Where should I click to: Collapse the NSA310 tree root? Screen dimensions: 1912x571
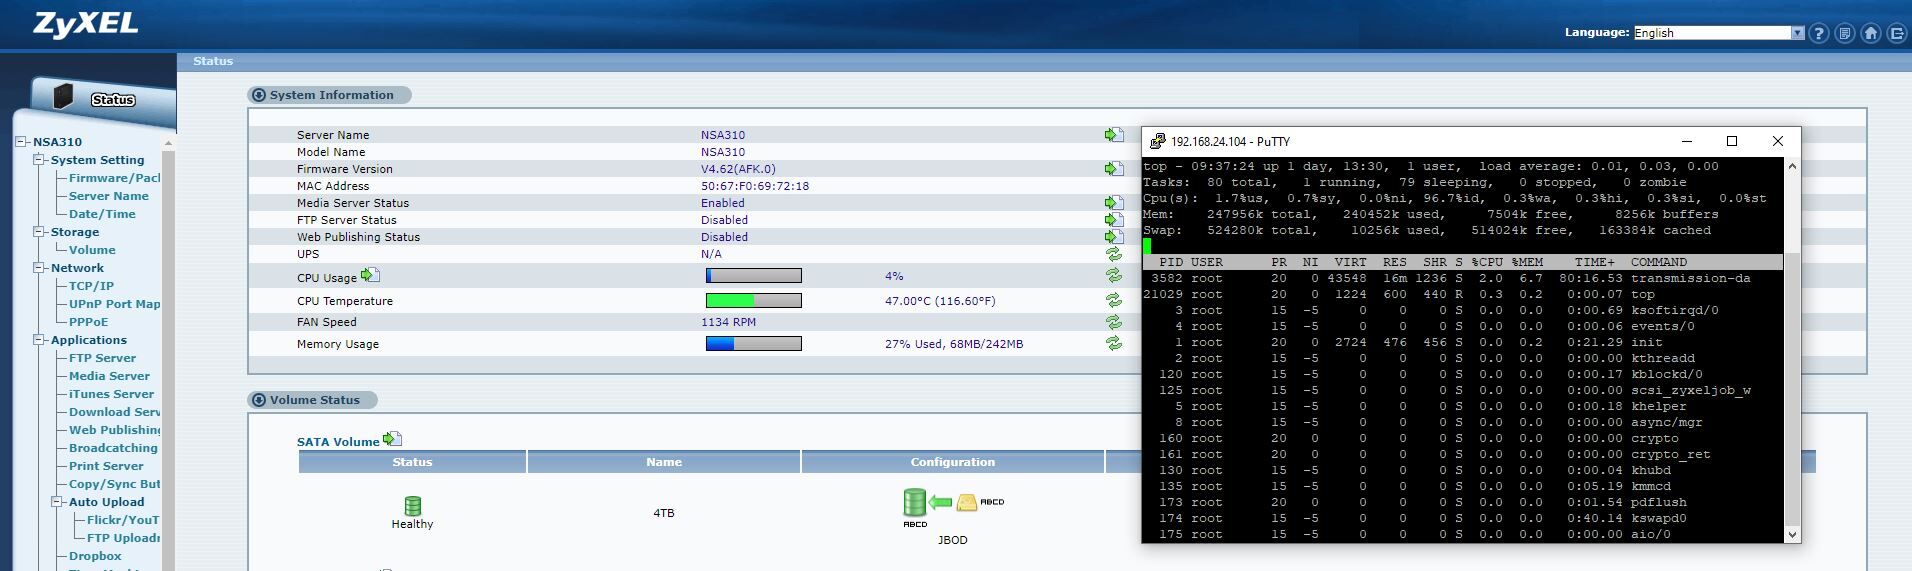pyautogui.click(x=21, y=142)
